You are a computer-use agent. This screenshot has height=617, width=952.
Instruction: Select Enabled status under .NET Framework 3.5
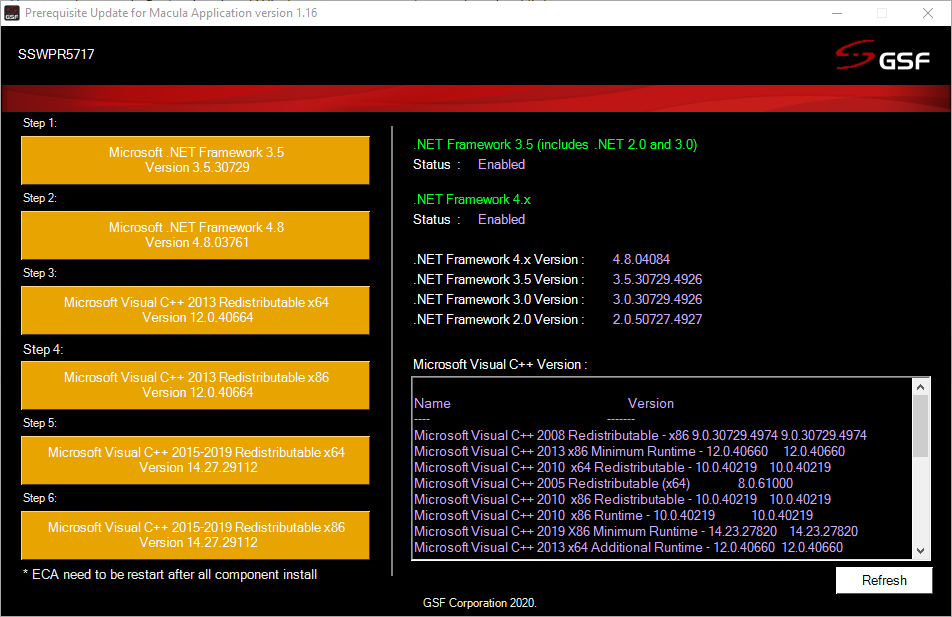click(x=501, y=165)
